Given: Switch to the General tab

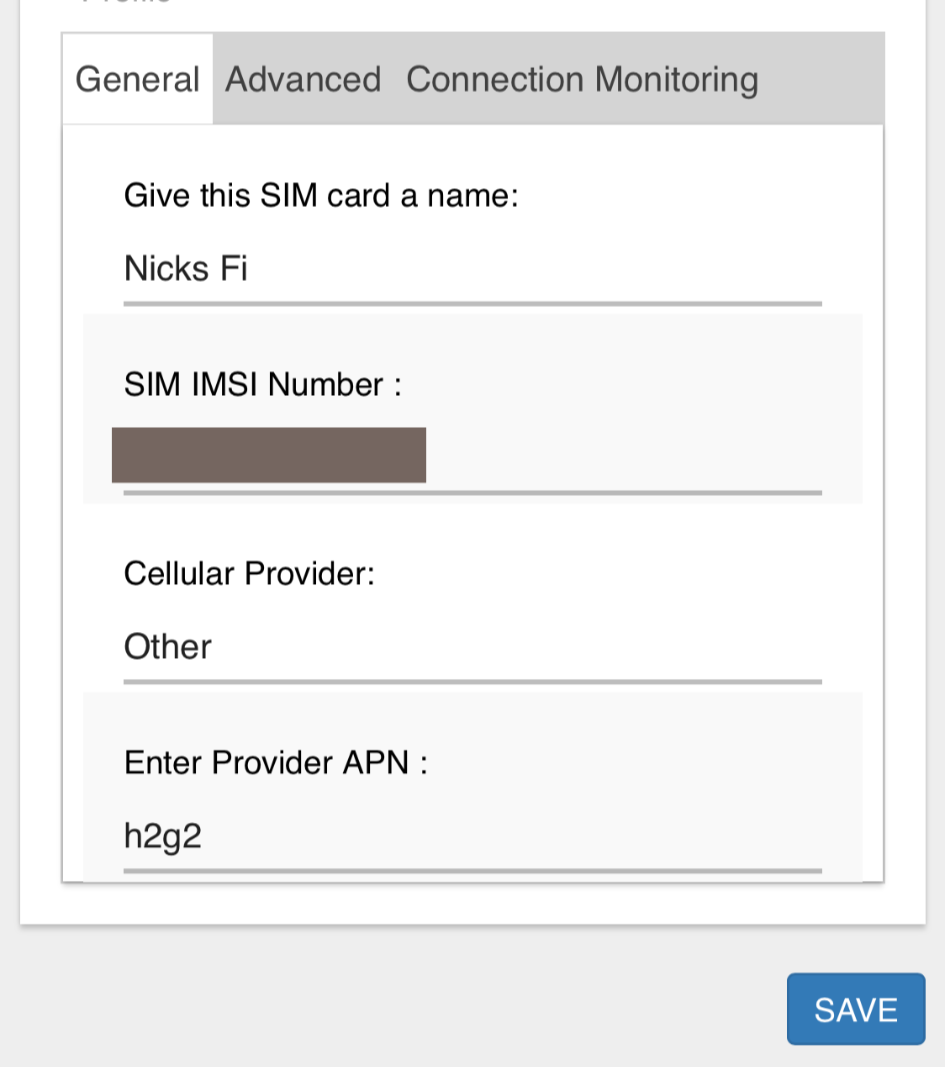Looking at the screenshot, I should tap(138, 80).
